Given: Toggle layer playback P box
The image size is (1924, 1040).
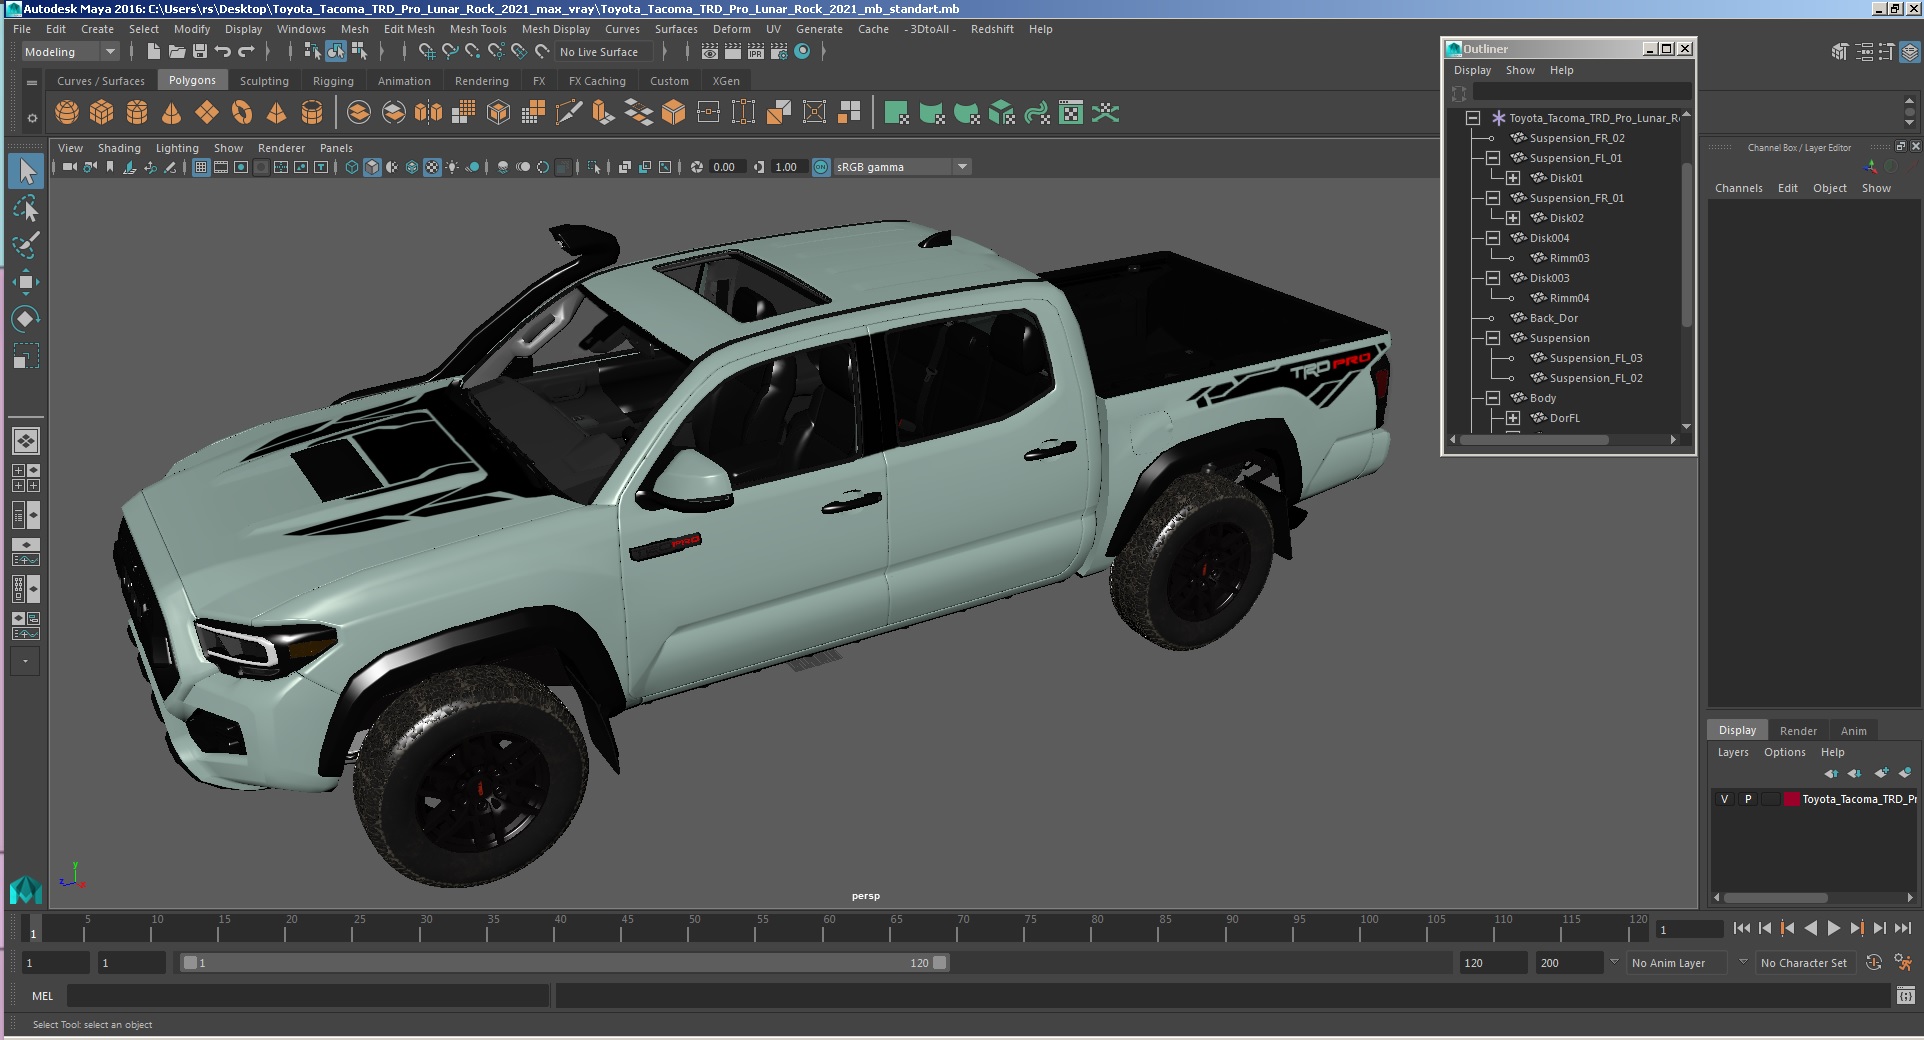Looking at the screenshot, I should click(1748, 799).
